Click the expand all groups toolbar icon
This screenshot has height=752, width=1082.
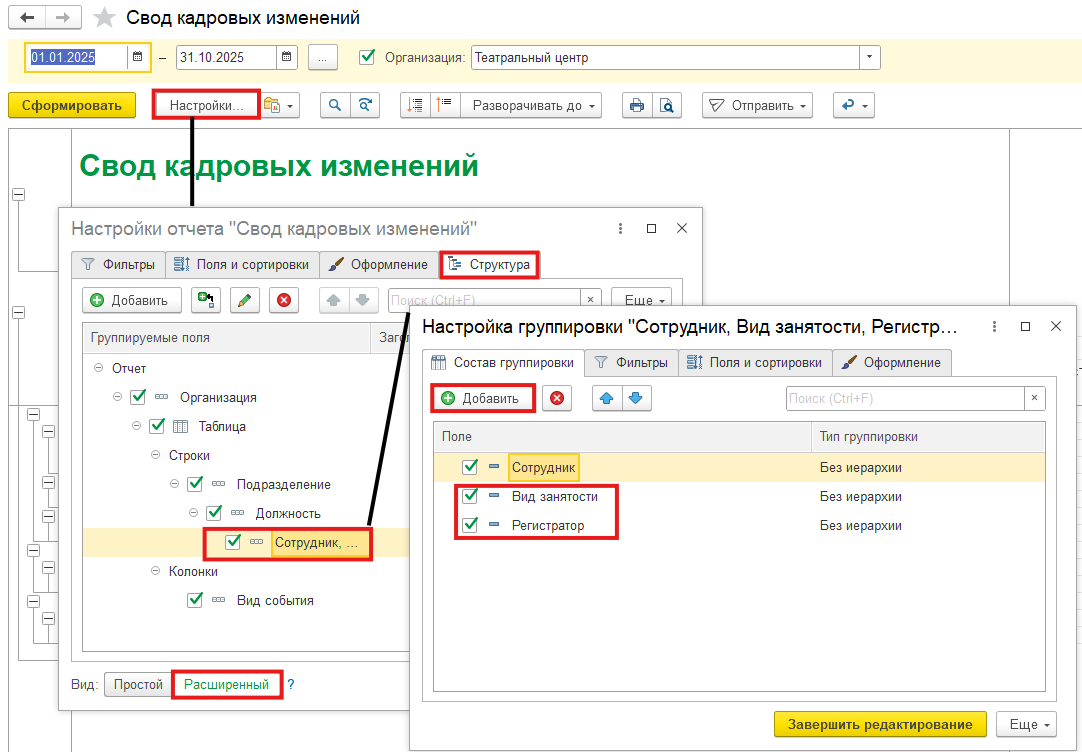[x=445, y=106]
